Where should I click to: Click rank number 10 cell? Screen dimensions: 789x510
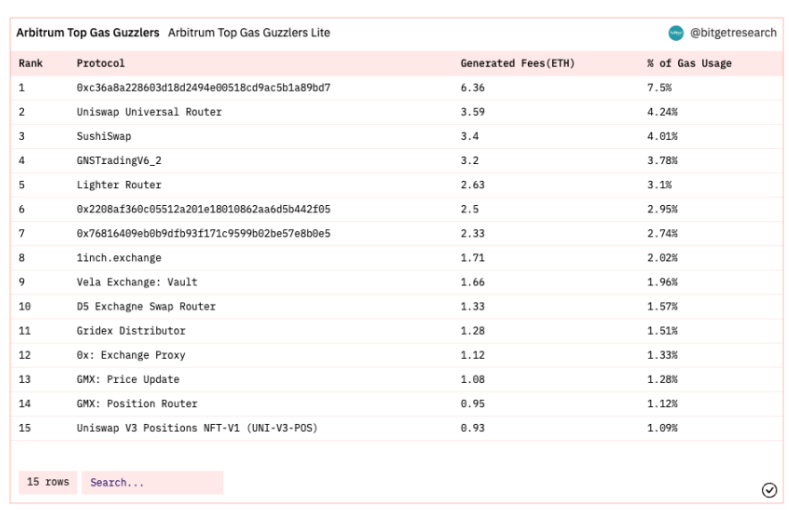point(25,306)
